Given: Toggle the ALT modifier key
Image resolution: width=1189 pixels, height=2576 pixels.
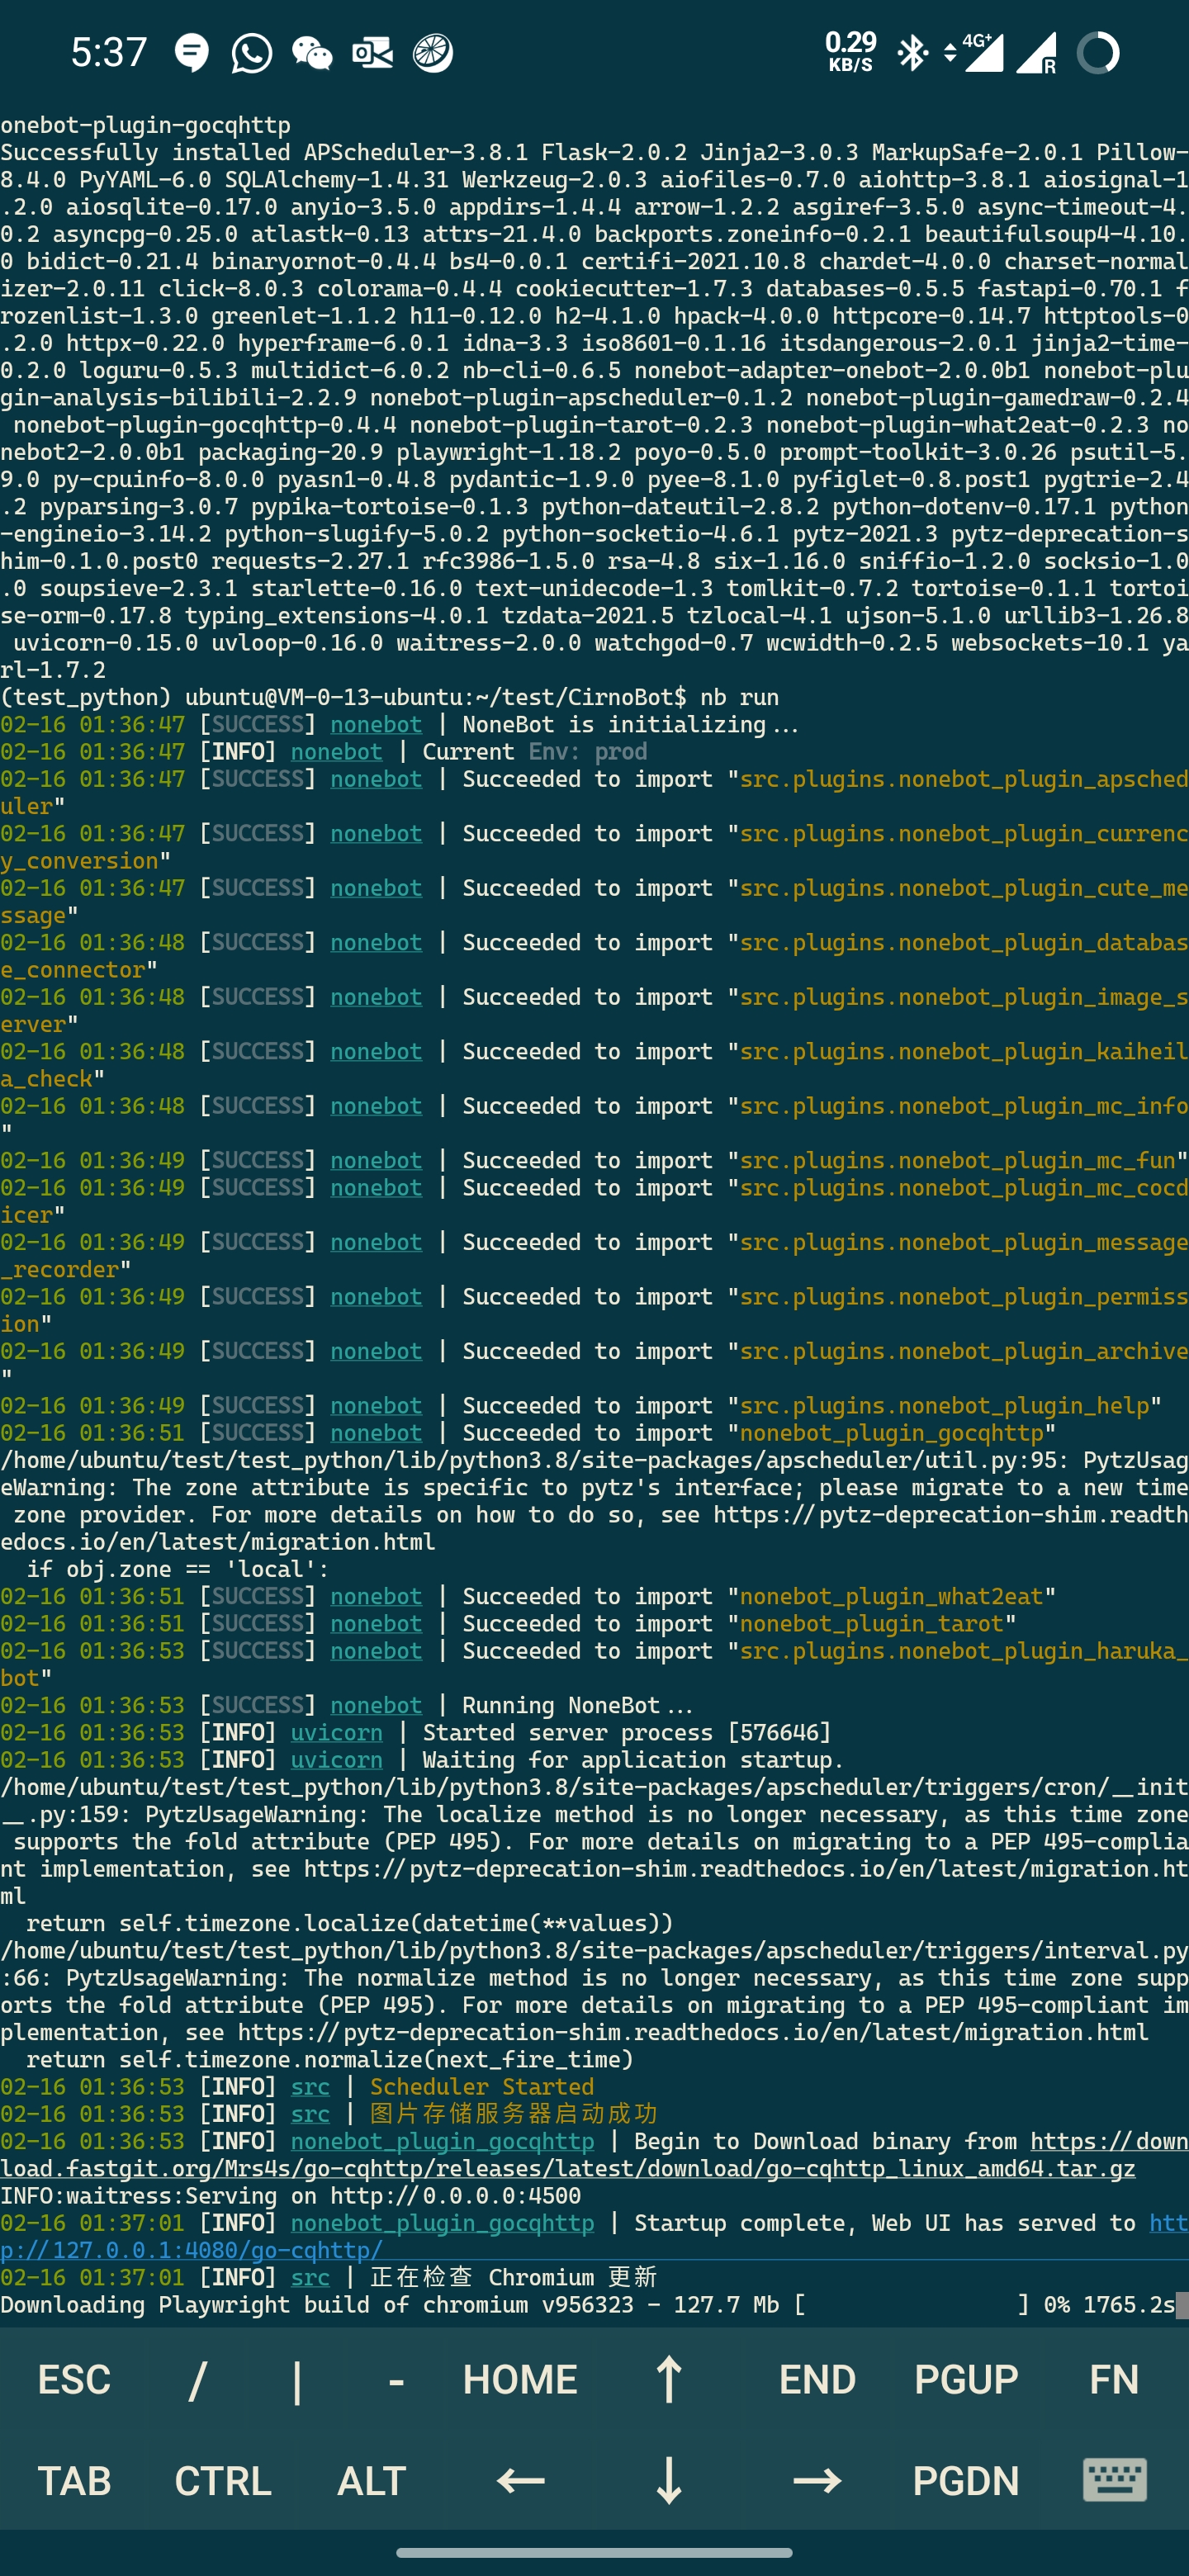Looking at the screenshot, I should pyautogui.click(x=371, y=2481).
